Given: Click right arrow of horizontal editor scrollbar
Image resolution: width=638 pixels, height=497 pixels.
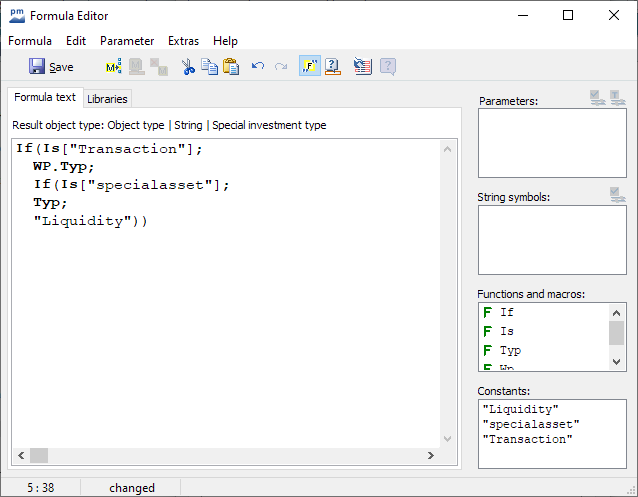Looking at the screenshot, I should (x=431, y=455).
